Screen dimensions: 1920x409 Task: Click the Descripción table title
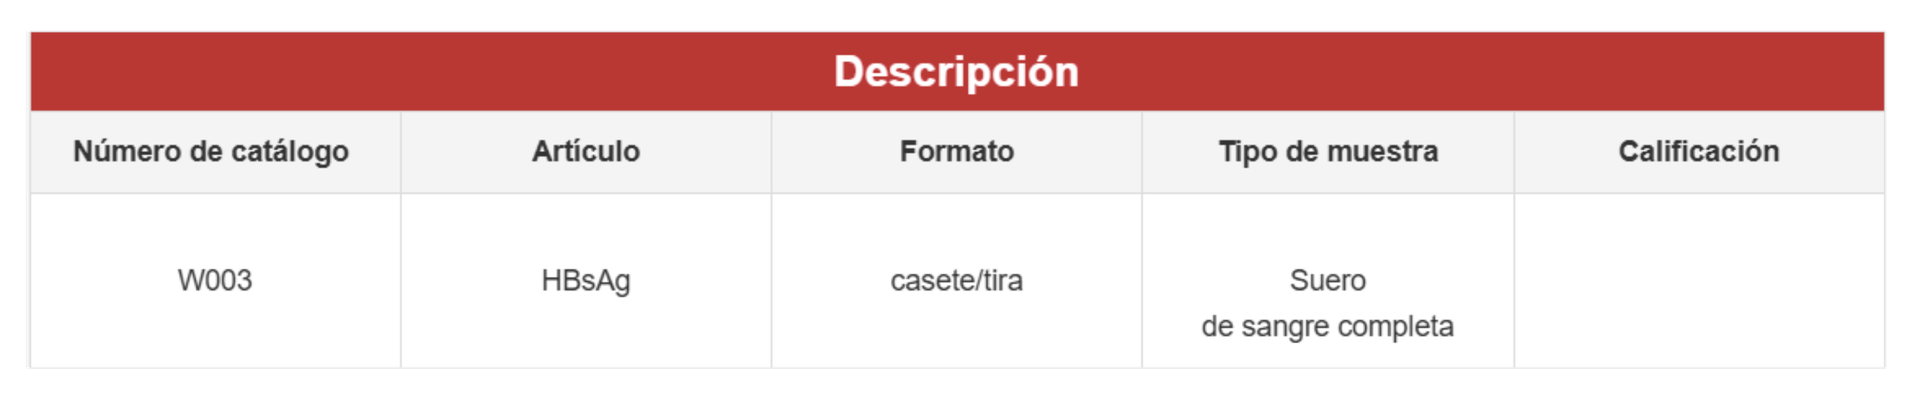click(956, 72)
